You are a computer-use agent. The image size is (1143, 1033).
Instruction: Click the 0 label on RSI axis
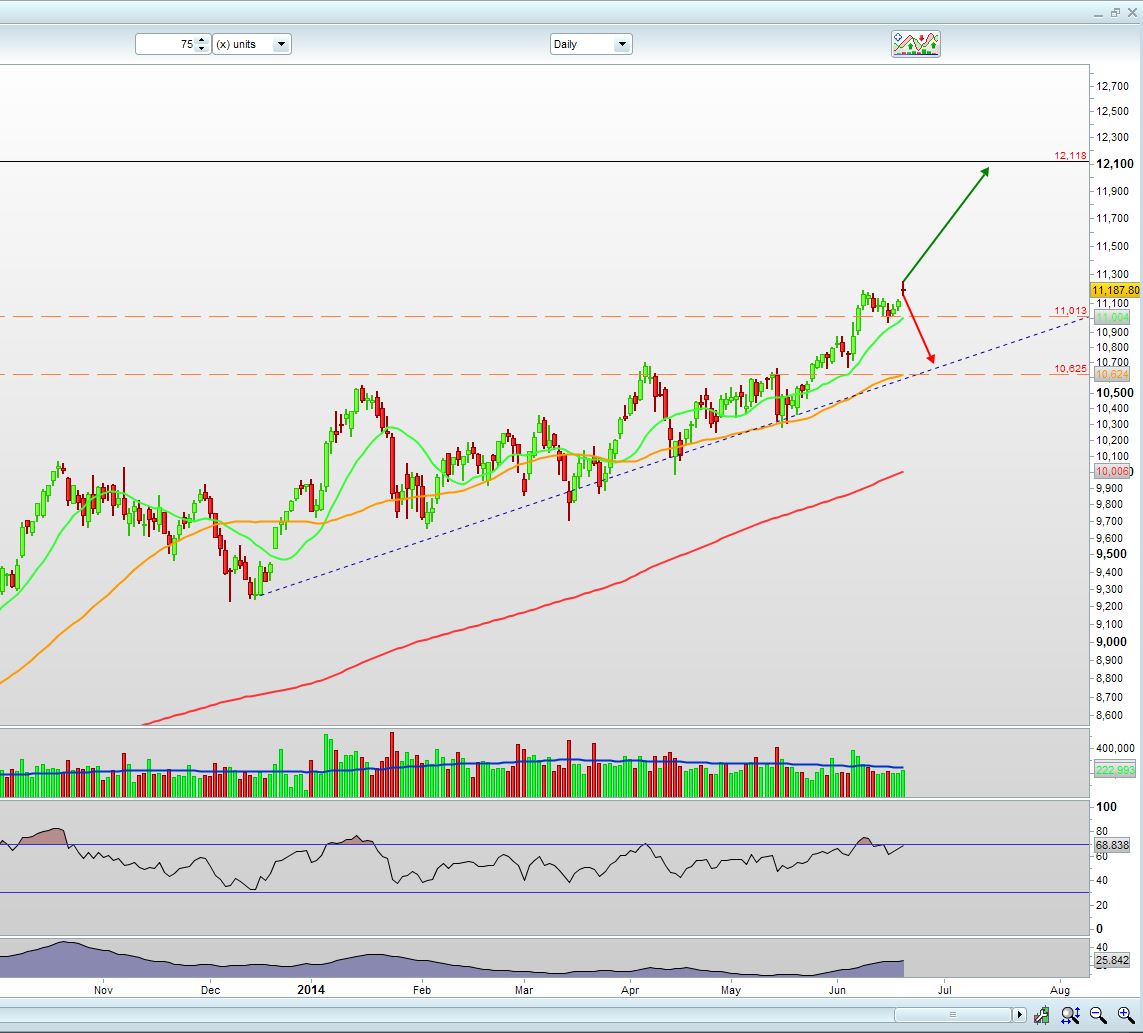(x=1100, y=929)
